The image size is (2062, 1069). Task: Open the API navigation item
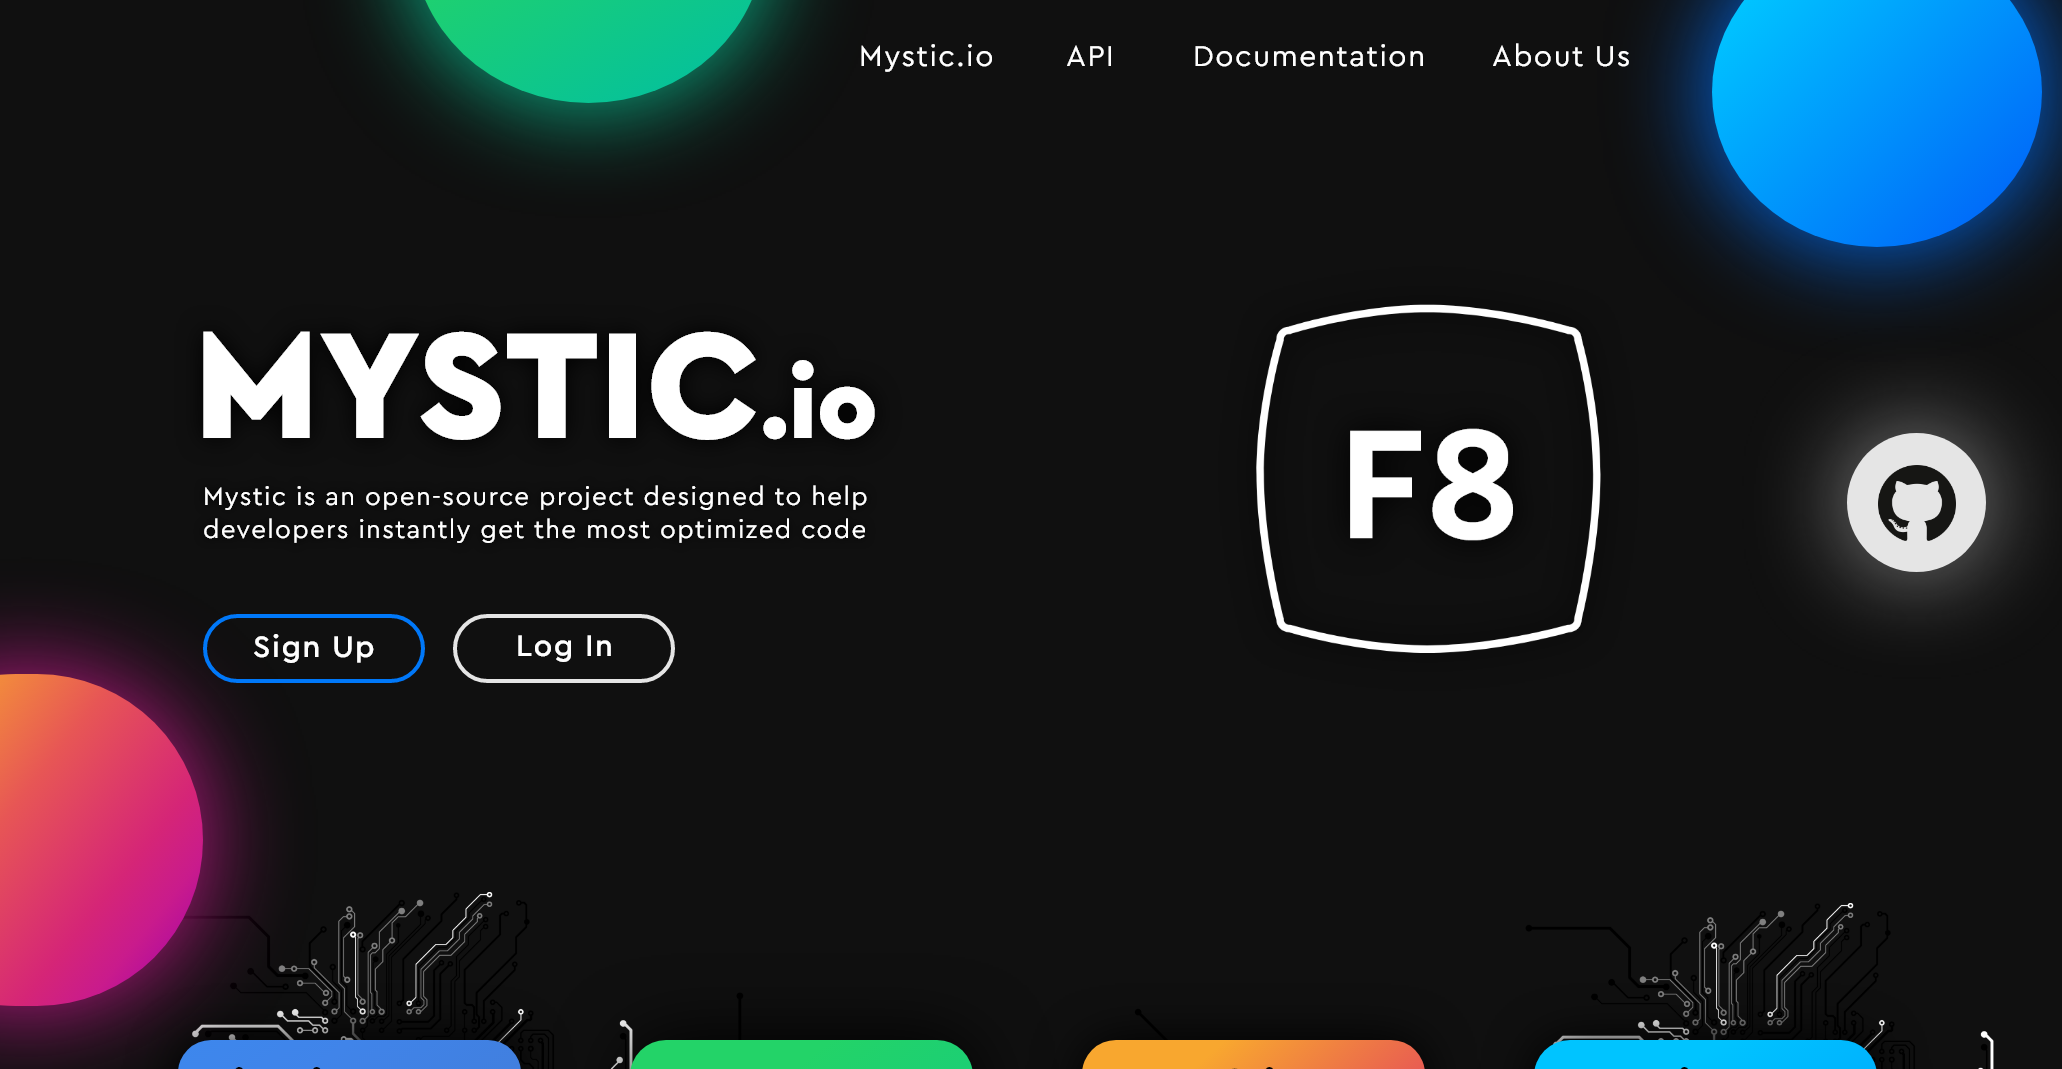click(1090, 57)
